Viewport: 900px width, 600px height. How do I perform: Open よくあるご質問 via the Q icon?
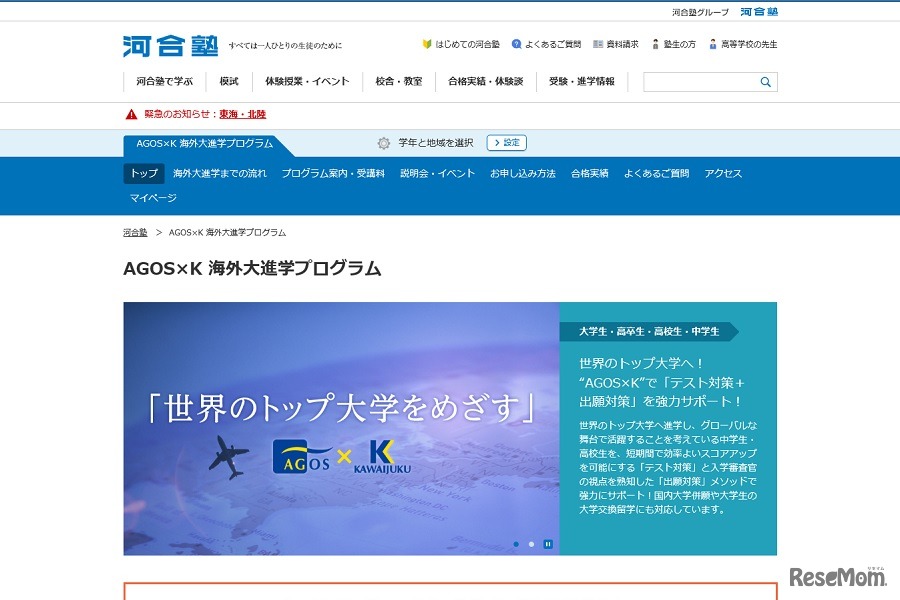[x=517, y=44]
